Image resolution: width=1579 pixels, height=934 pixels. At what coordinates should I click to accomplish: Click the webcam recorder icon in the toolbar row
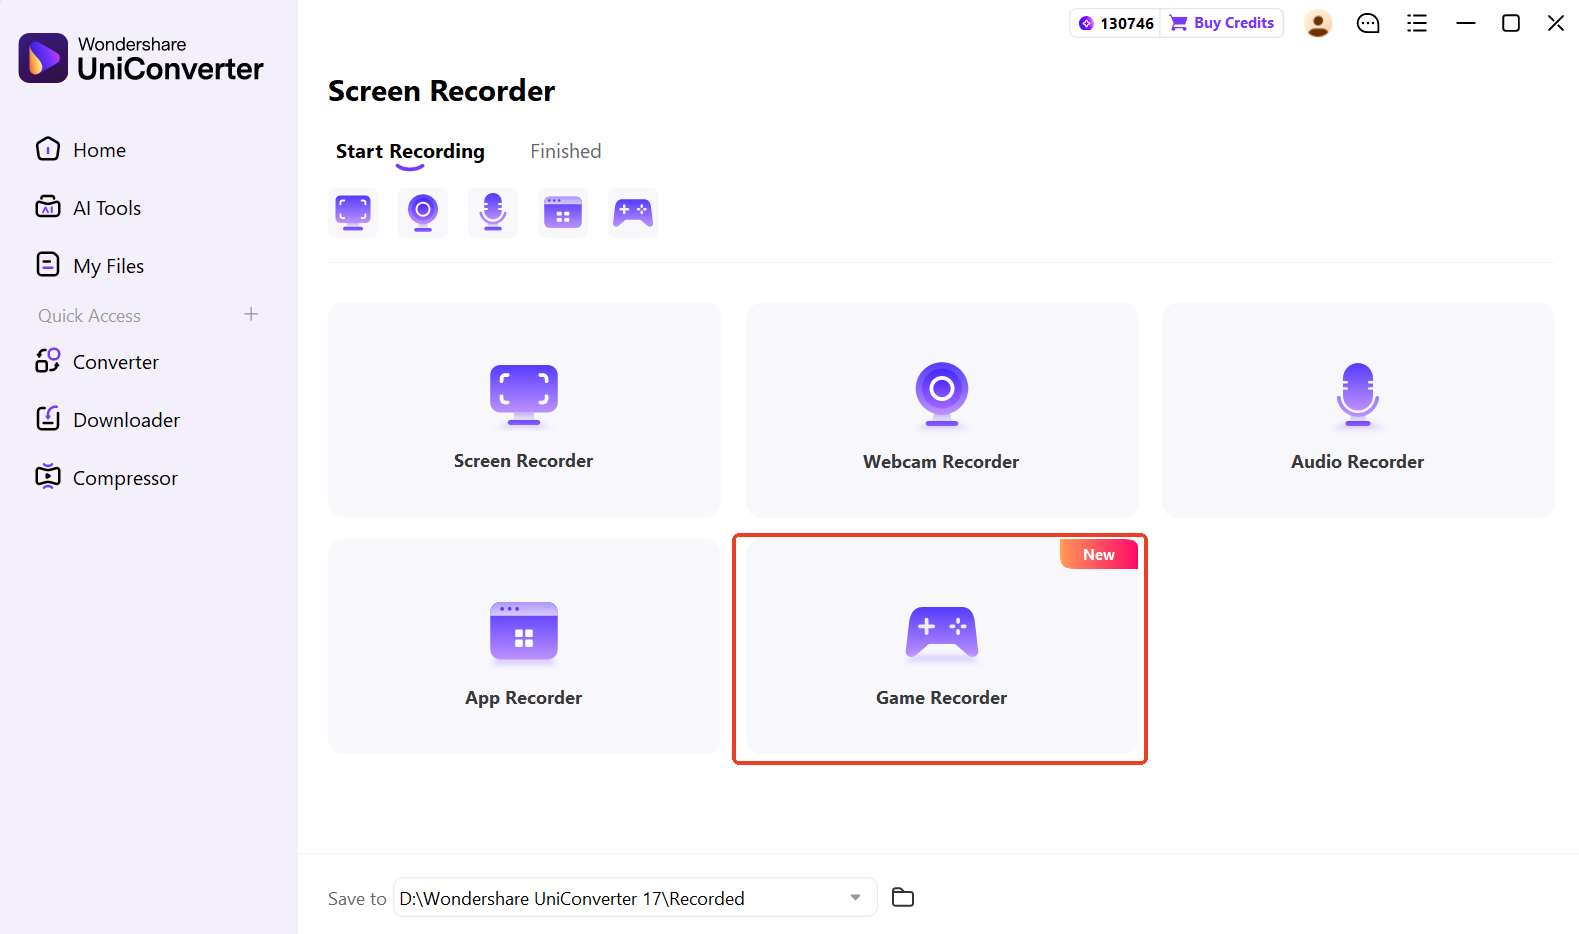(x=423, y=212)
